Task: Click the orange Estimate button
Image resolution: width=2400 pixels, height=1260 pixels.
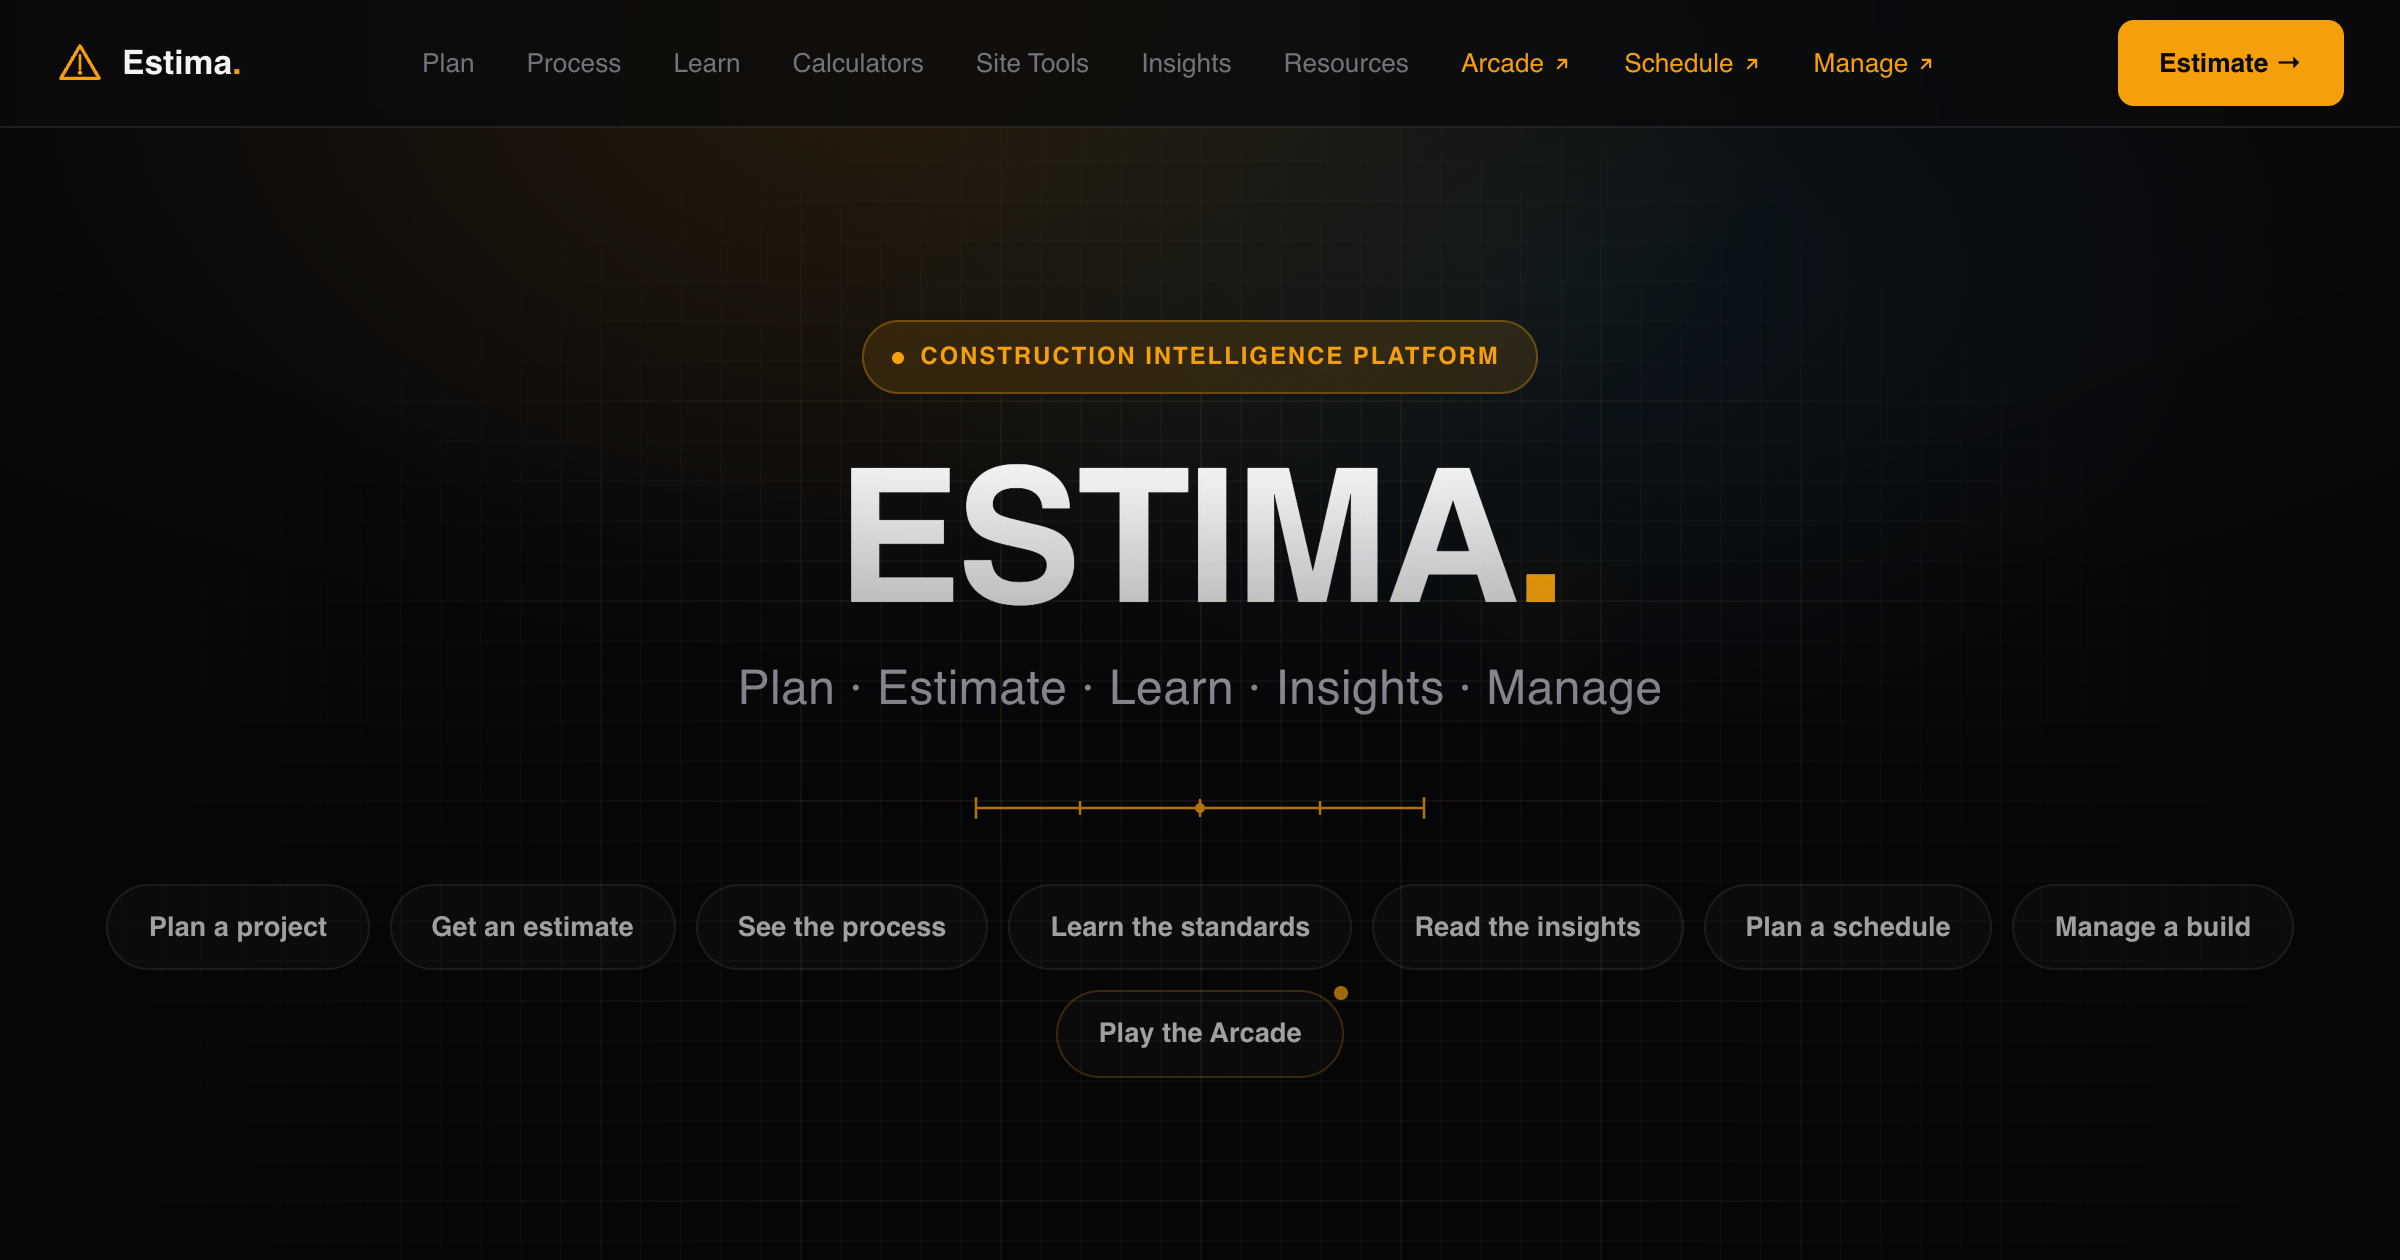Action: (2230, 63)
